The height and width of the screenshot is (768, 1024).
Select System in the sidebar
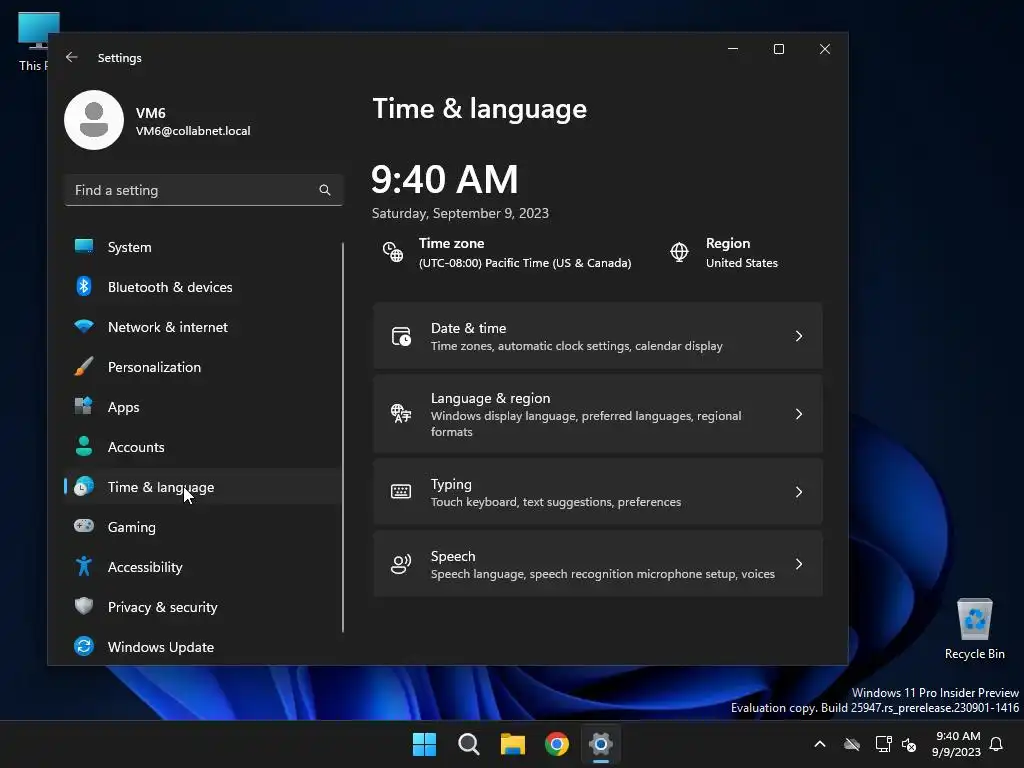point(129,247)
